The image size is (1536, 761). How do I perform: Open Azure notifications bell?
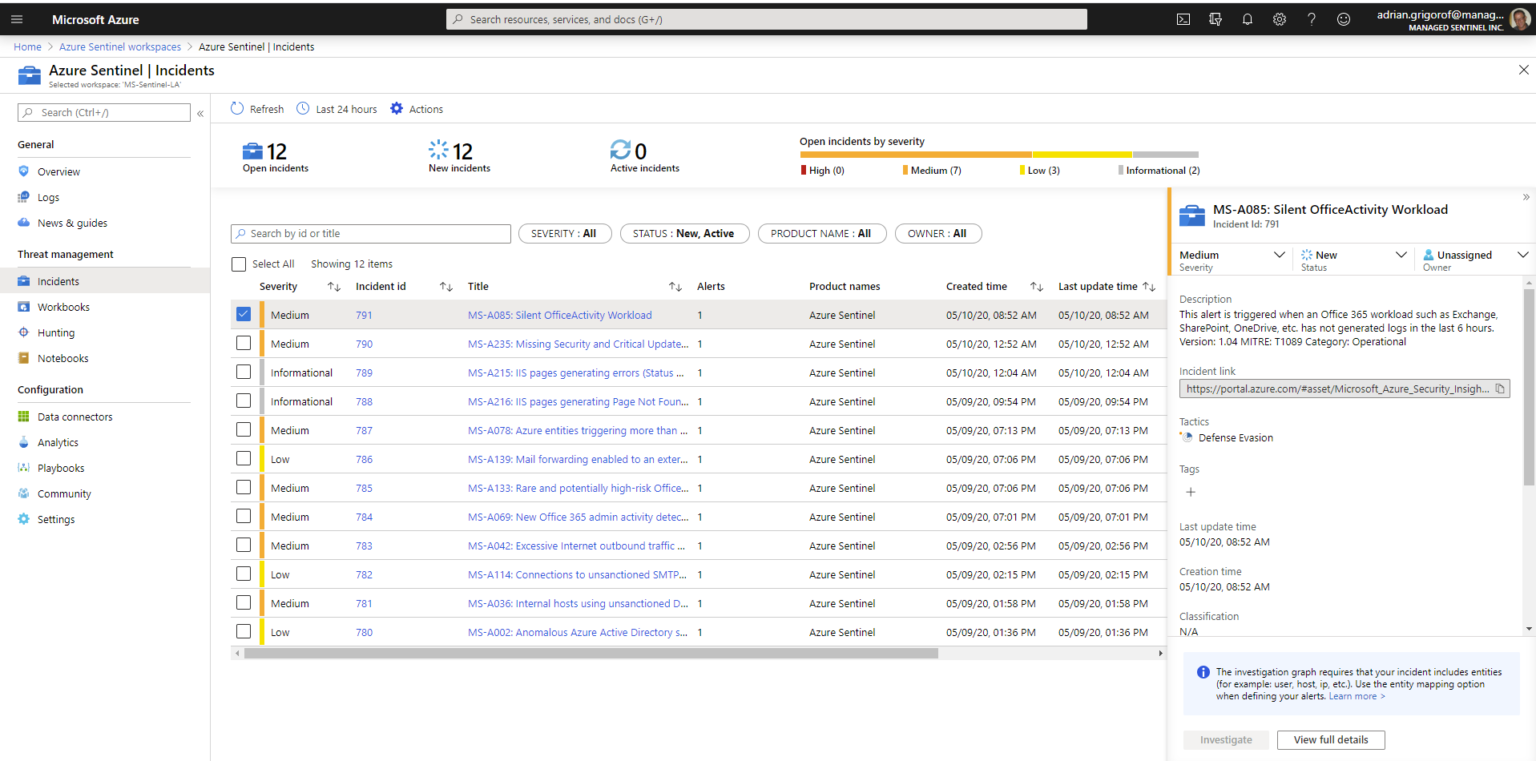1247,18
